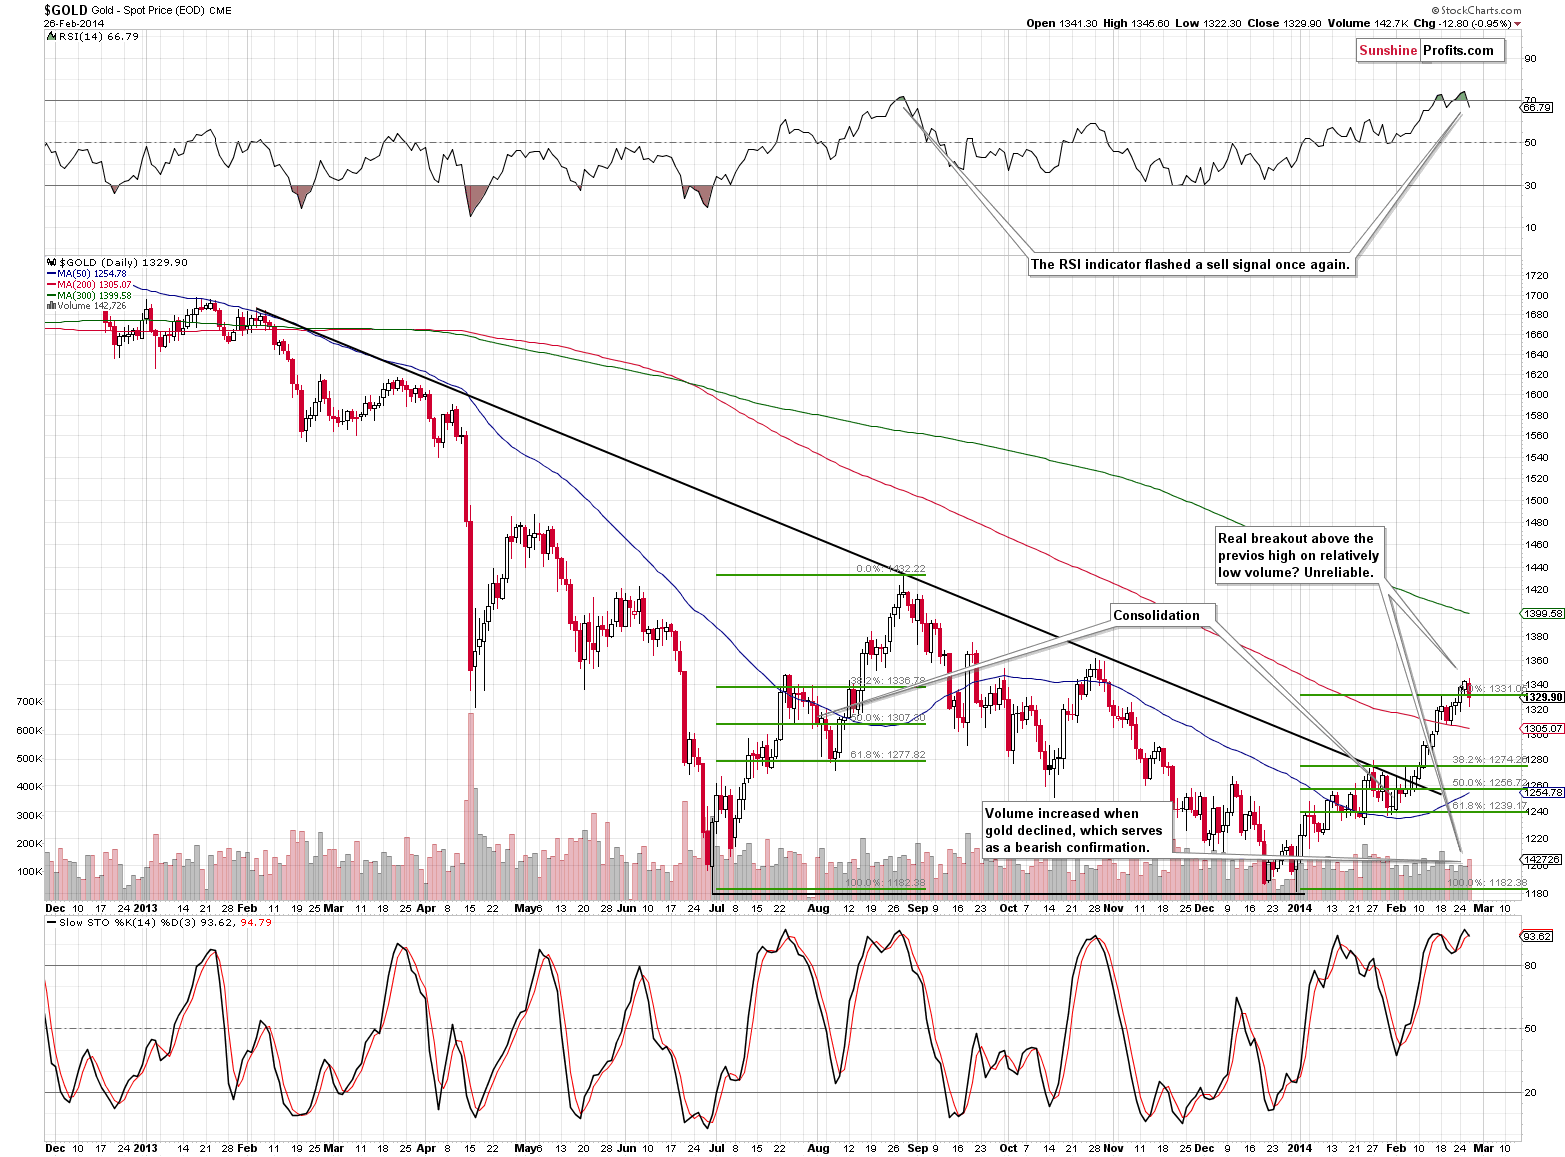
Task: Click the Sunshine Profits.com logo
Action: pyautogui.click(x=1430, y=50)
